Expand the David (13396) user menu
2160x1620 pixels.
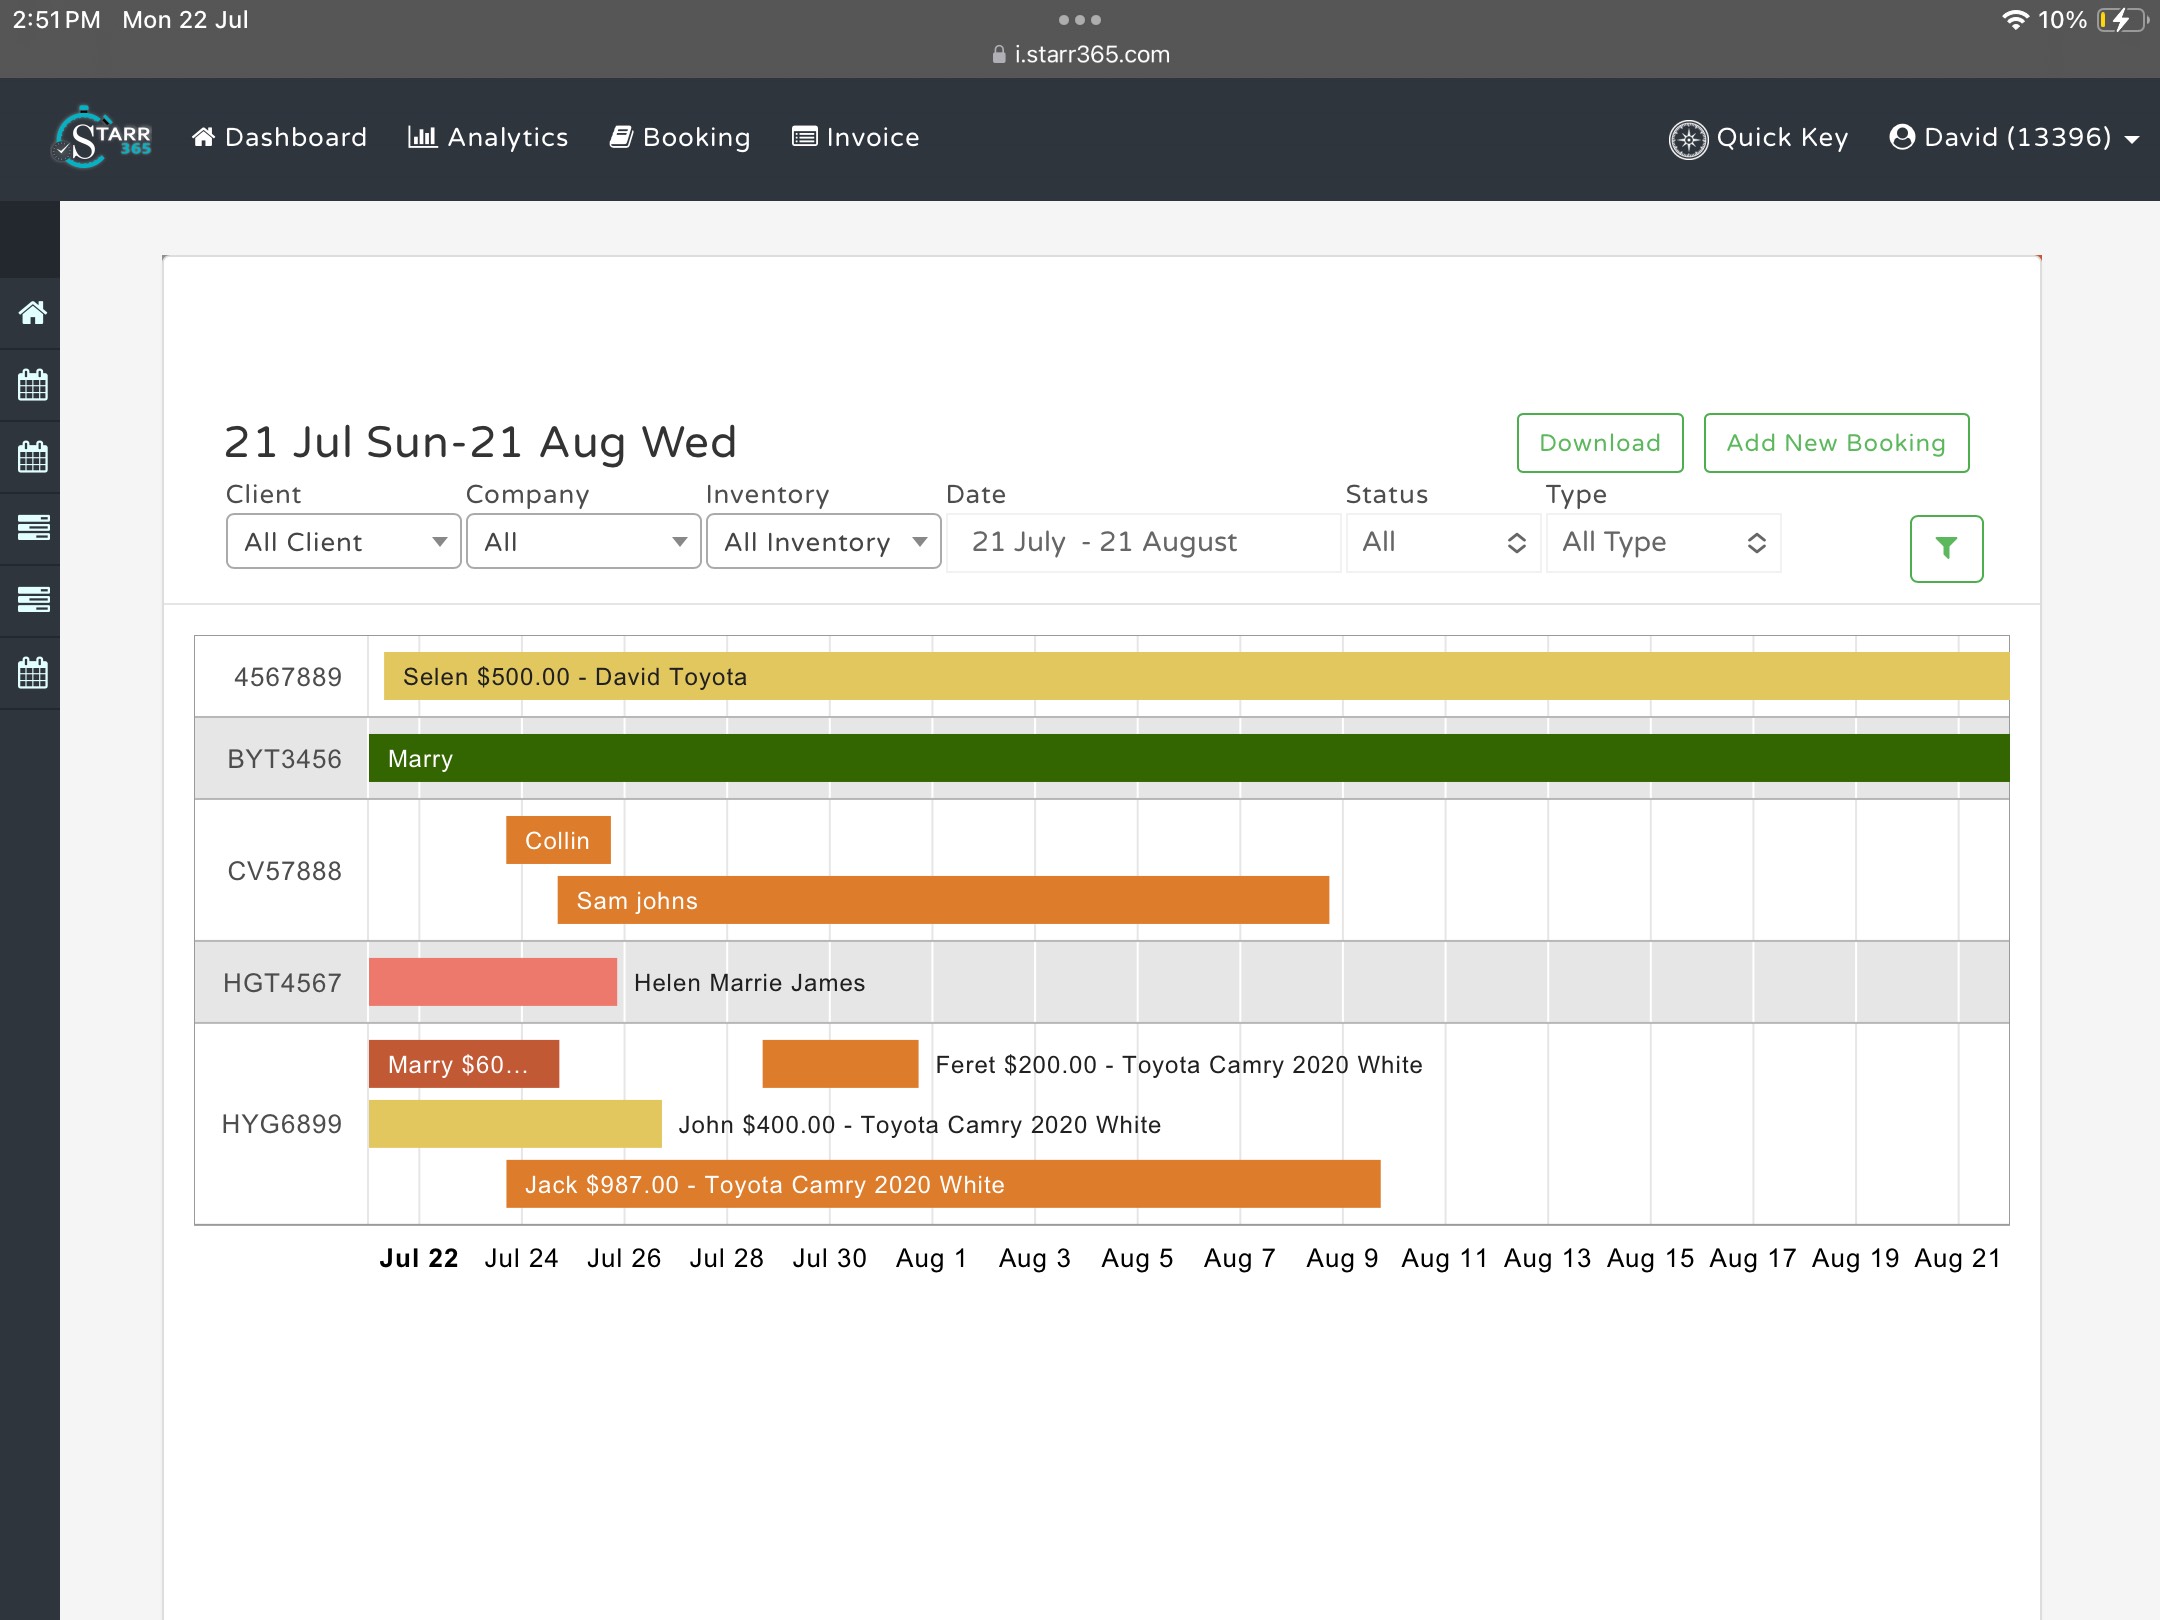coord(2014,138)
